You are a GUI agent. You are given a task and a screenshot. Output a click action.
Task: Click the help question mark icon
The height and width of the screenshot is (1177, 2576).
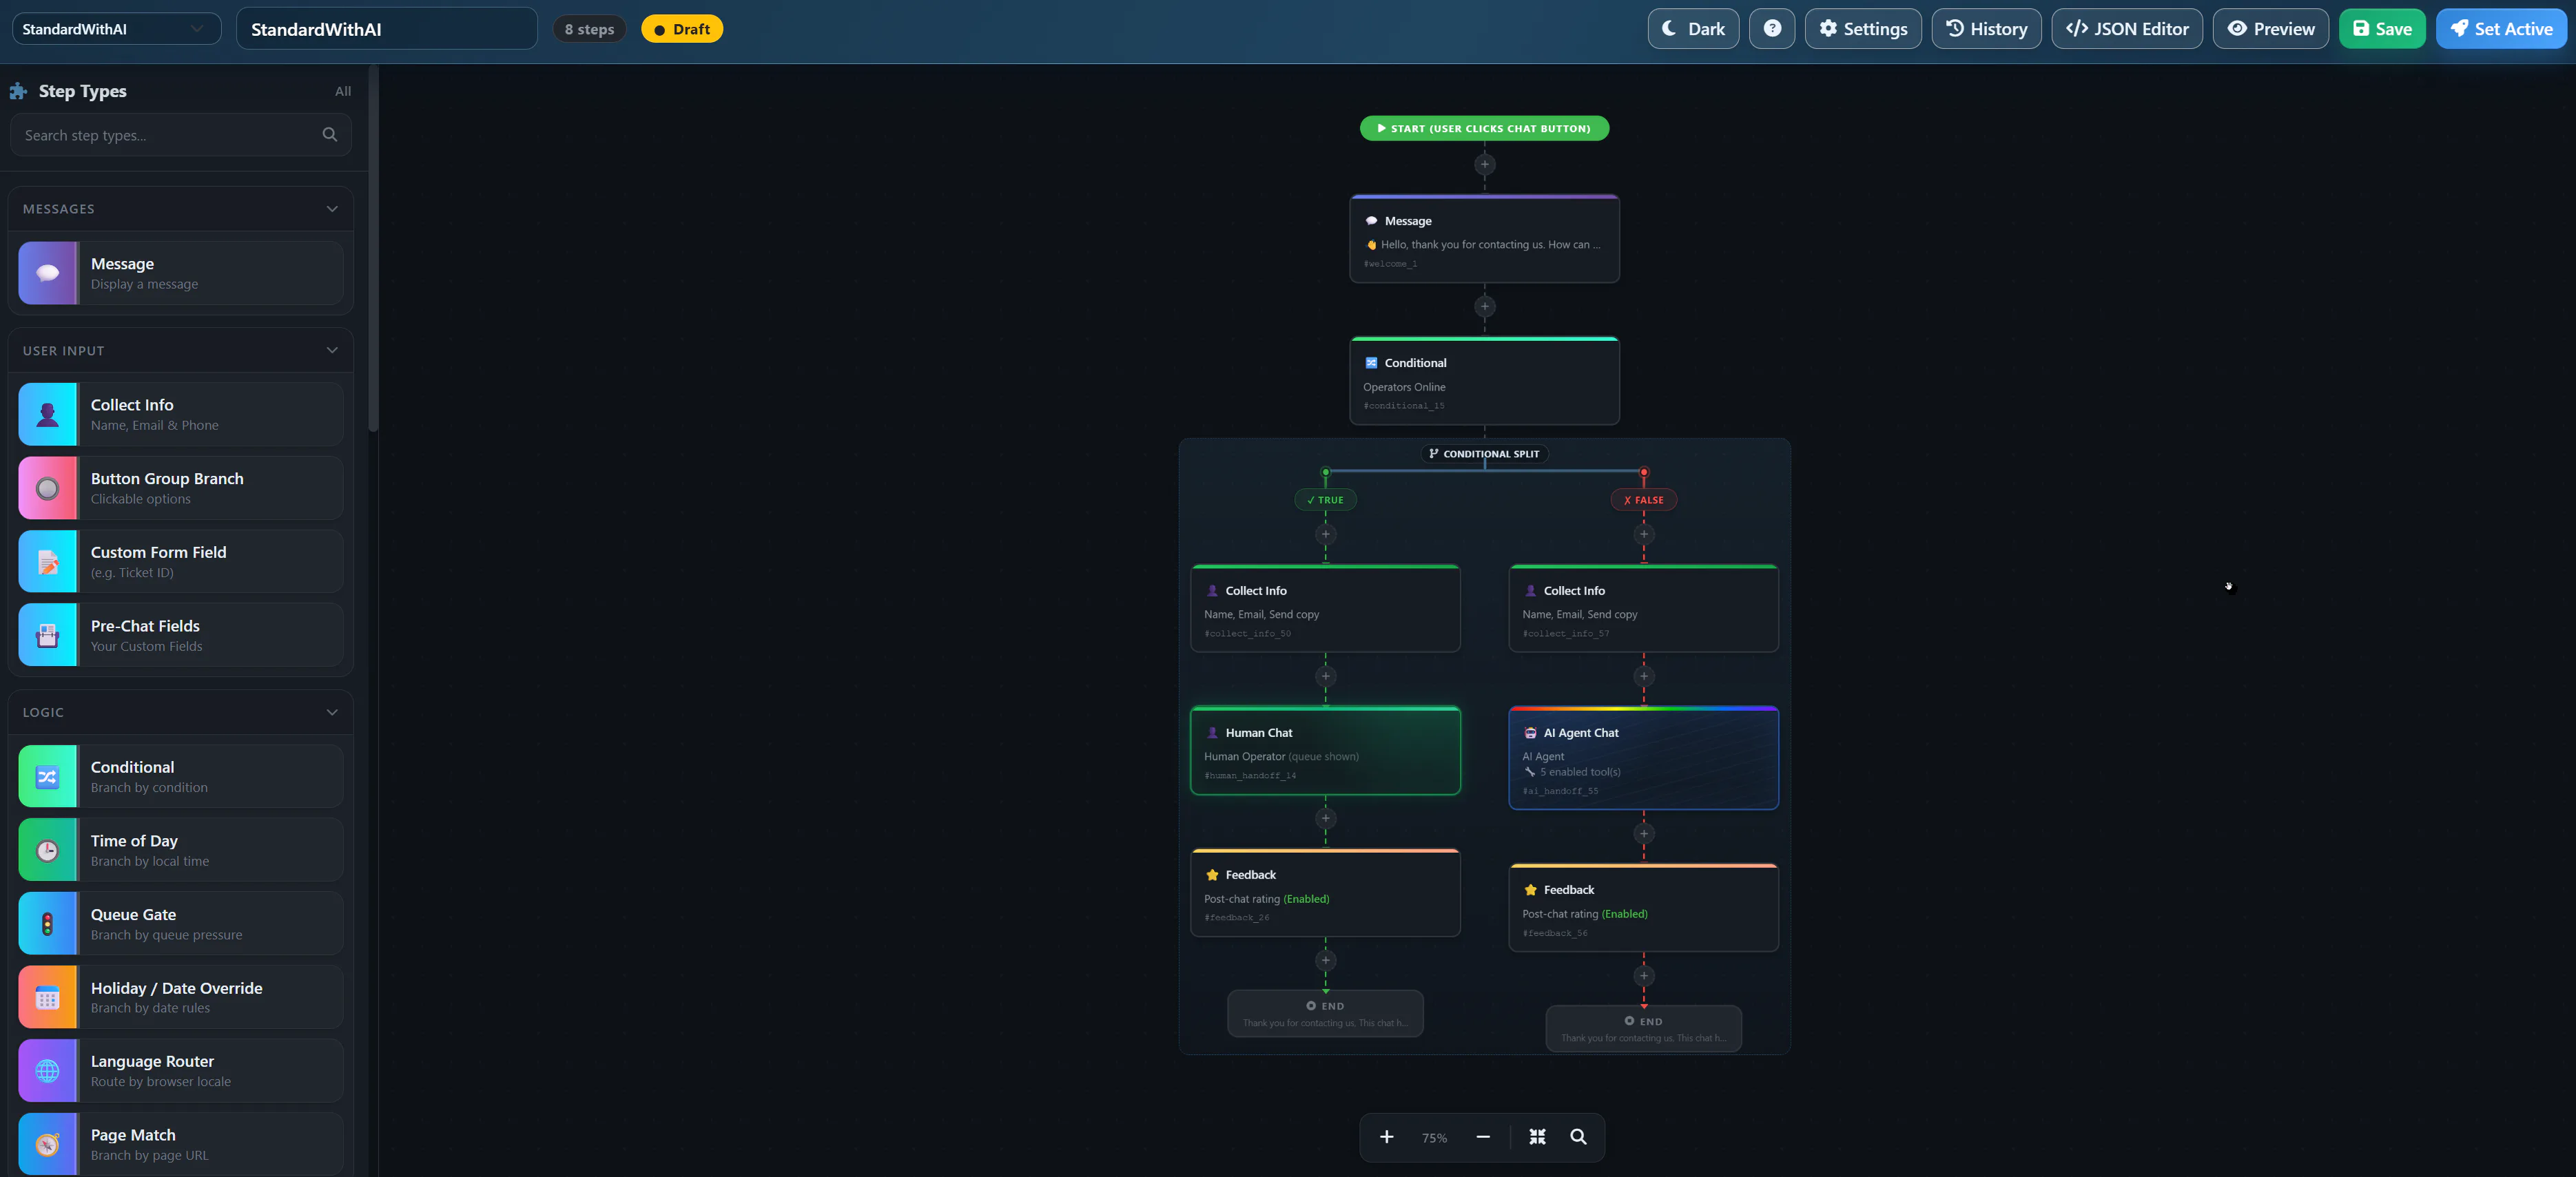pos(1771,29)
